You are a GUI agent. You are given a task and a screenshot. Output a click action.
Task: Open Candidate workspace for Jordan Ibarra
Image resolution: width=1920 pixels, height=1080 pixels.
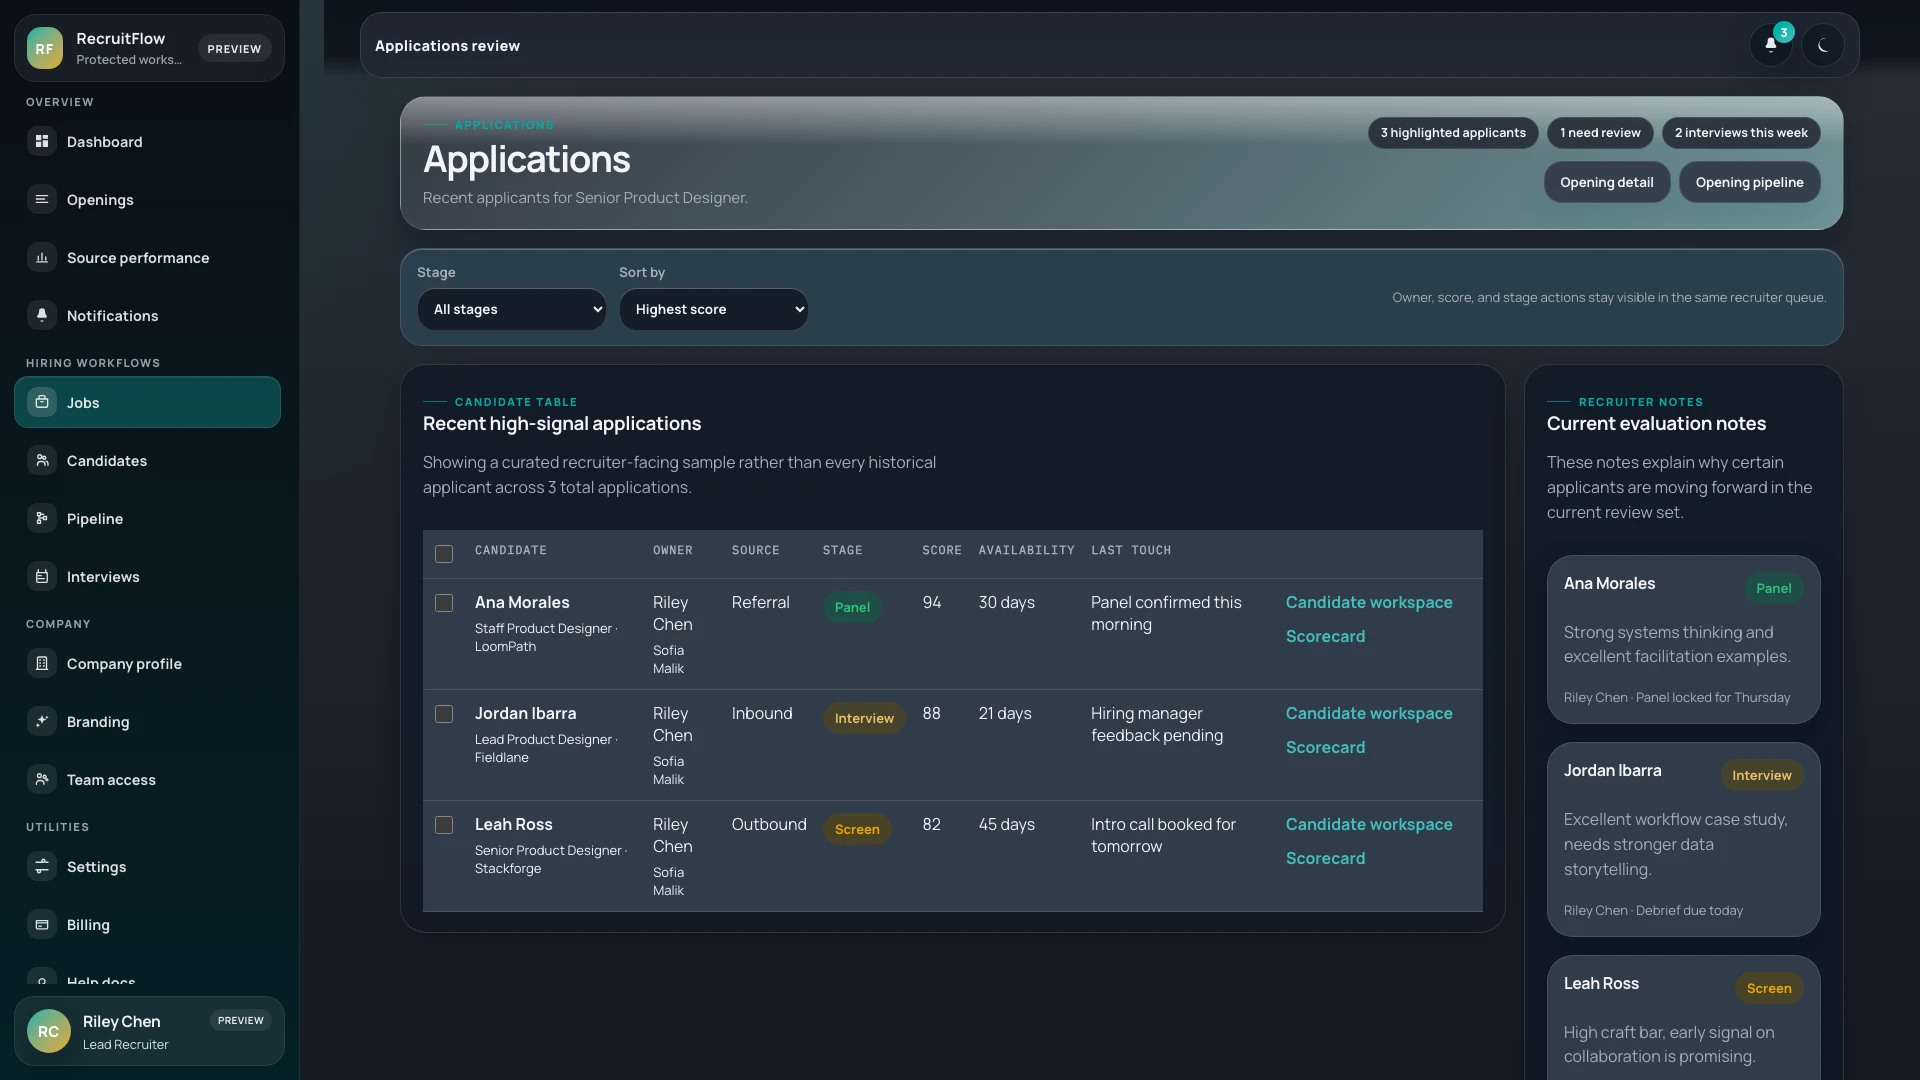coord(1369,713)
